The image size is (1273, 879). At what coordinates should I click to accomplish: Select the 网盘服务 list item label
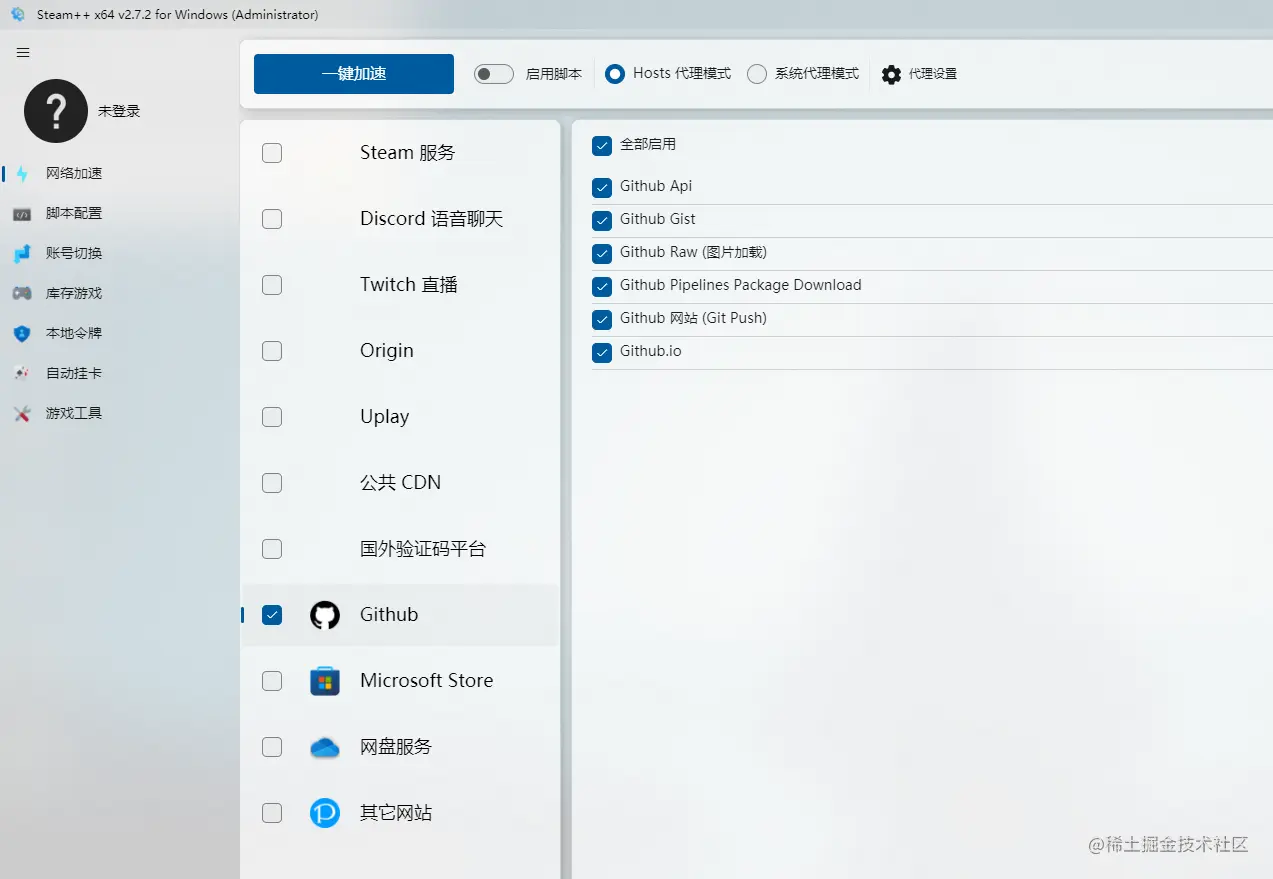click(396, 747)
